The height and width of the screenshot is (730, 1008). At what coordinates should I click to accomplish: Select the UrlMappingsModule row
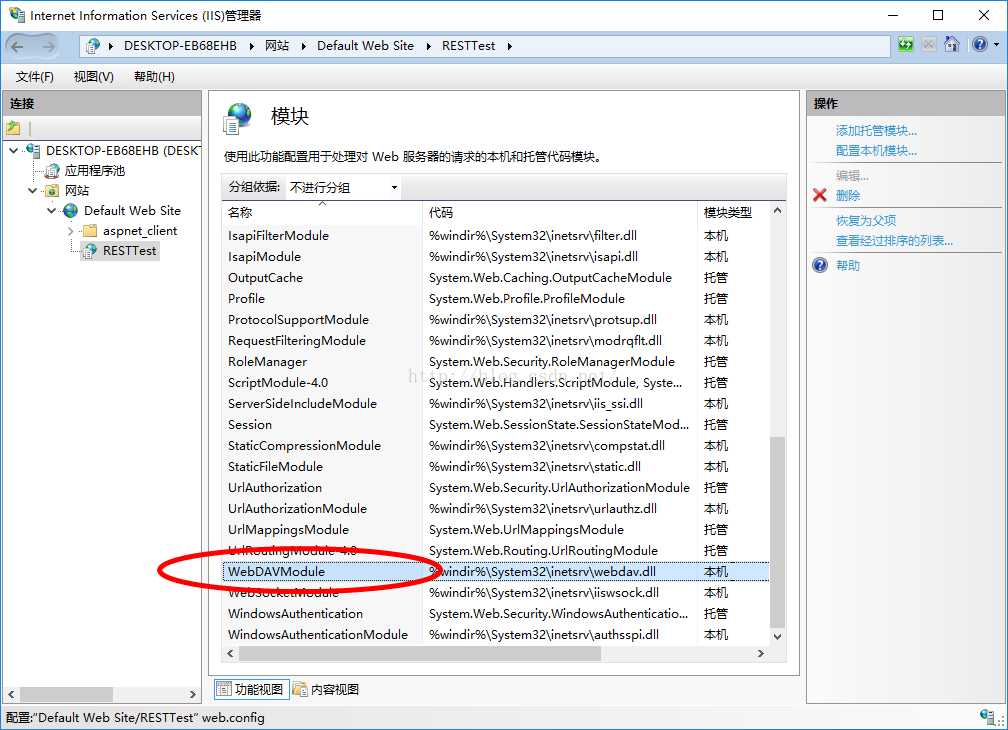(x=496, y=530)
